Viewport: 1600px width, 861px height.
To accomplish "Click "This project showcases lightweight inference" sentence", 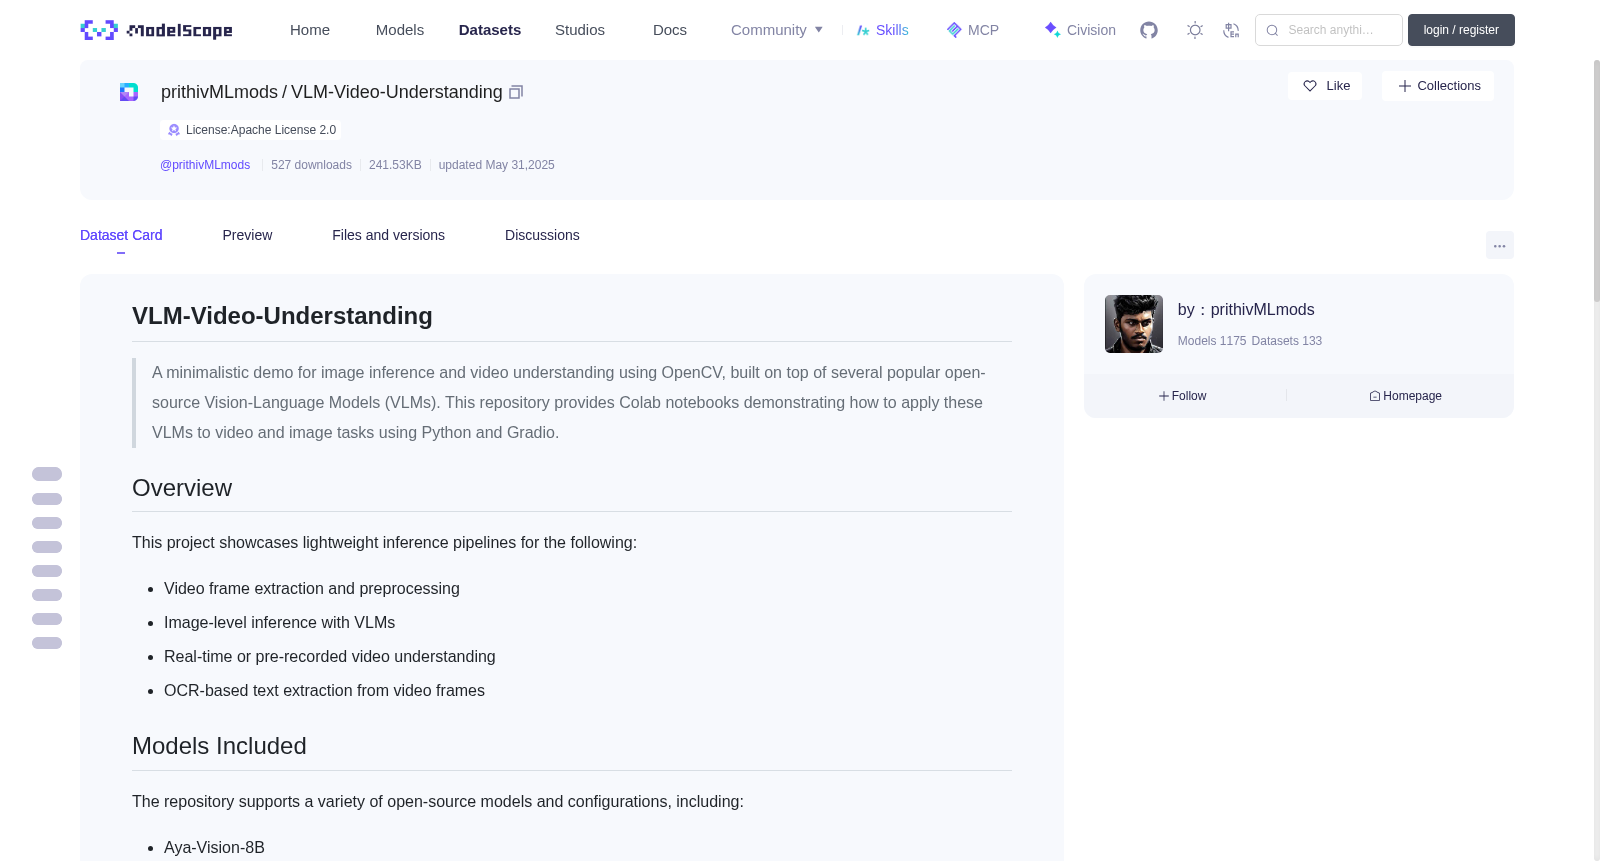I will point(384,543).
